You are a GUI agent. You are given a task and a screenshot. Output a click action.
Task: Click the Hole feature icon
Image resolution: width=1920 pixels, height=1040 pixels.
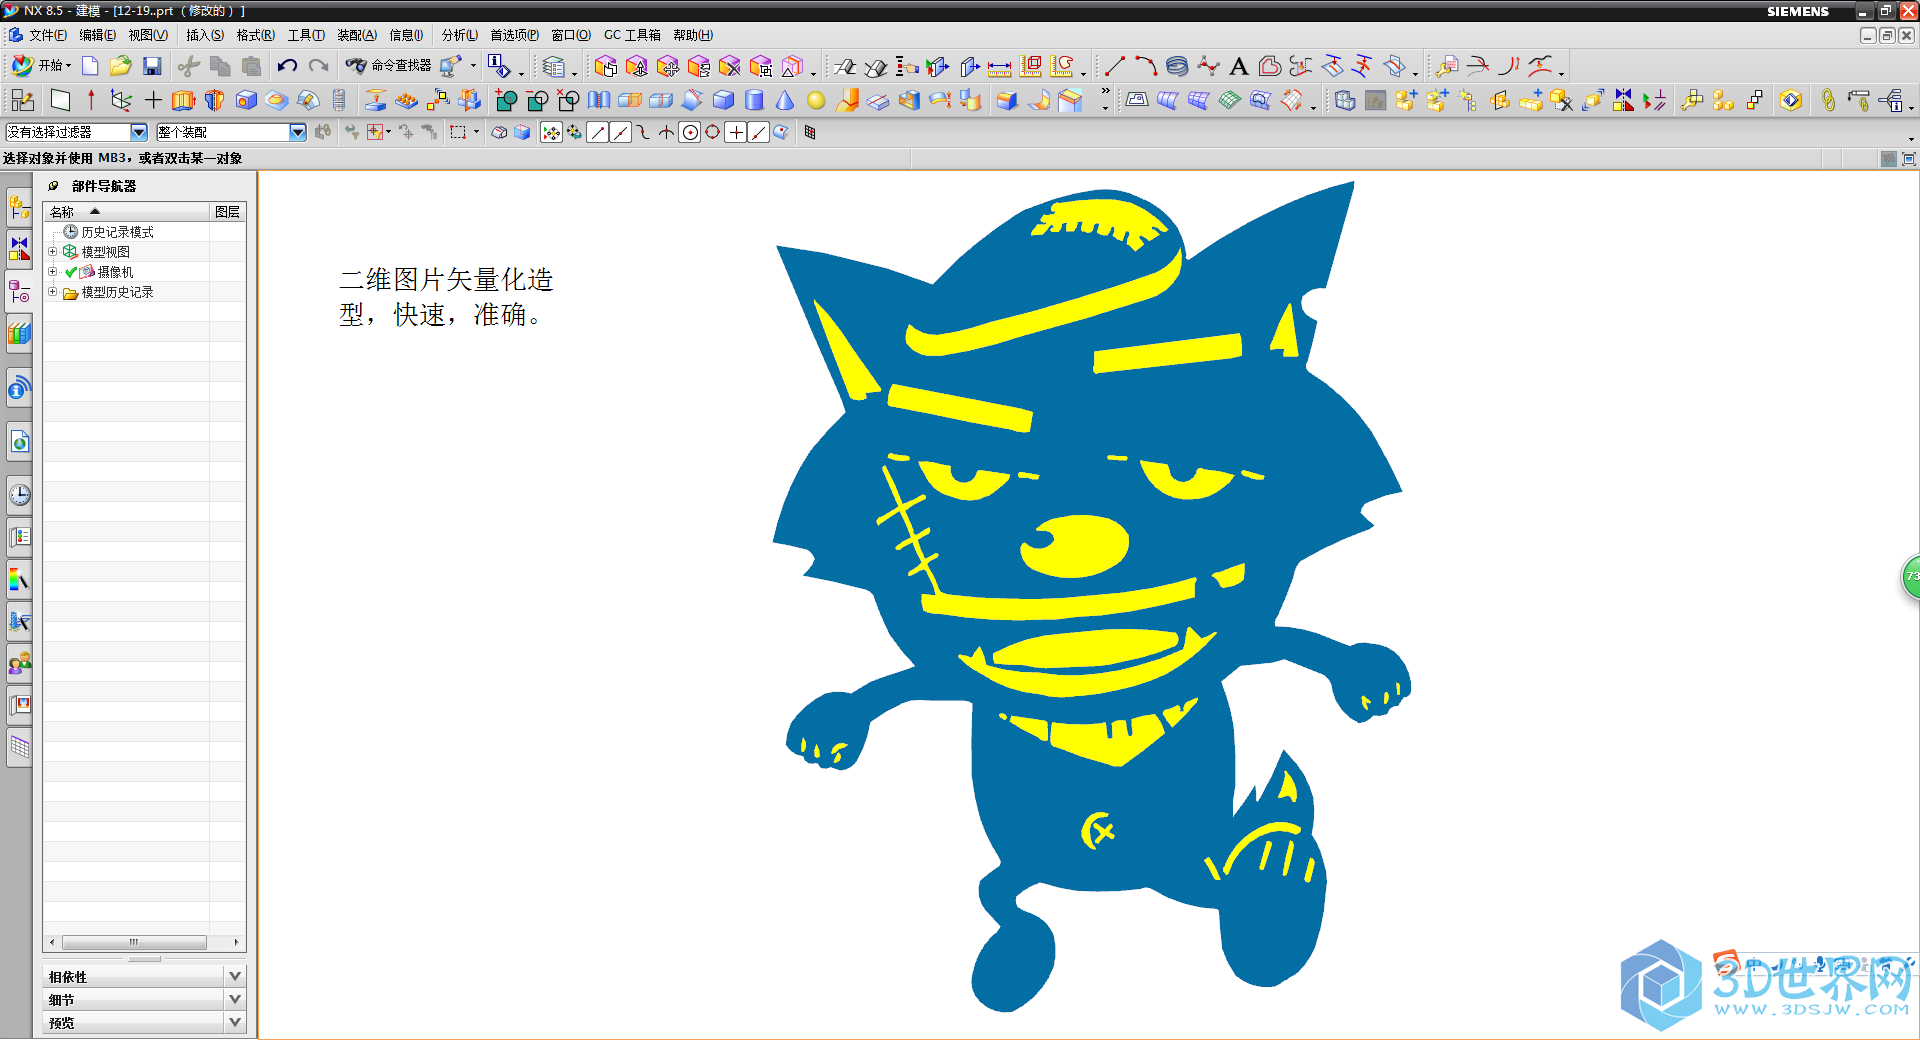click(246, 100)
